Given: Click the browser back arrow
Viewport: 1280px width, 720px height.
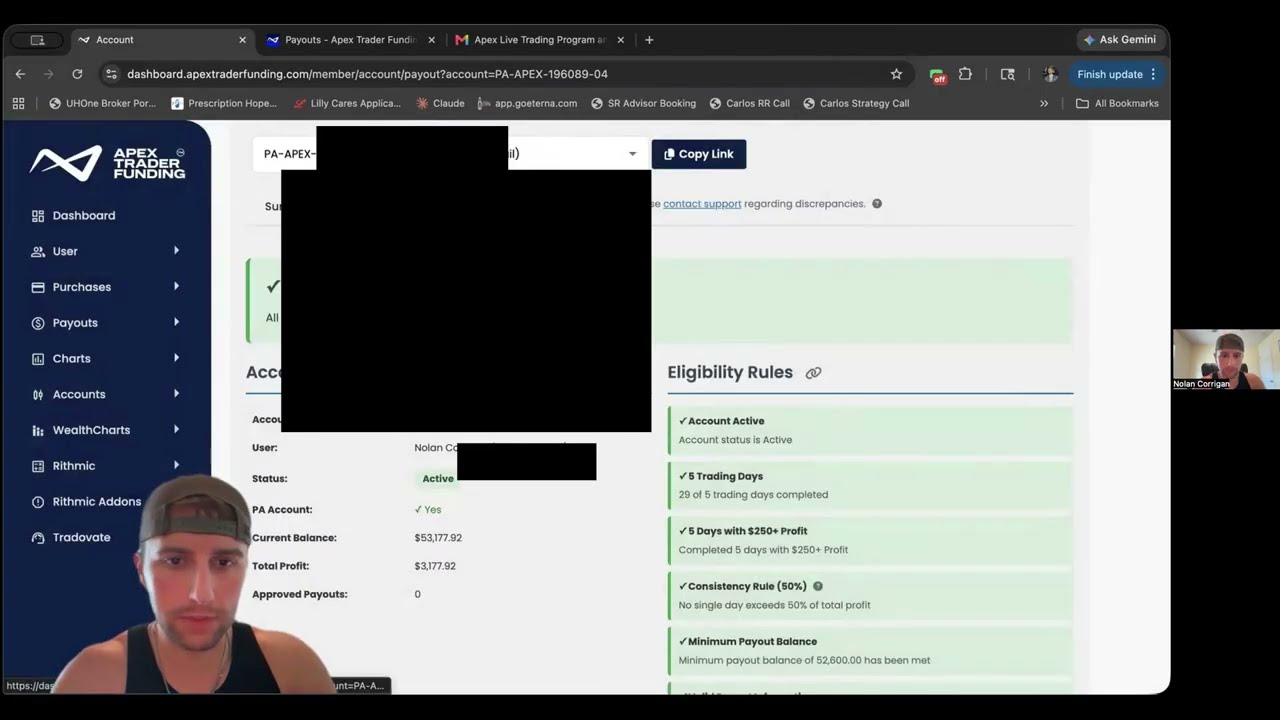Looking at the screenshot, I should (20, 74).
